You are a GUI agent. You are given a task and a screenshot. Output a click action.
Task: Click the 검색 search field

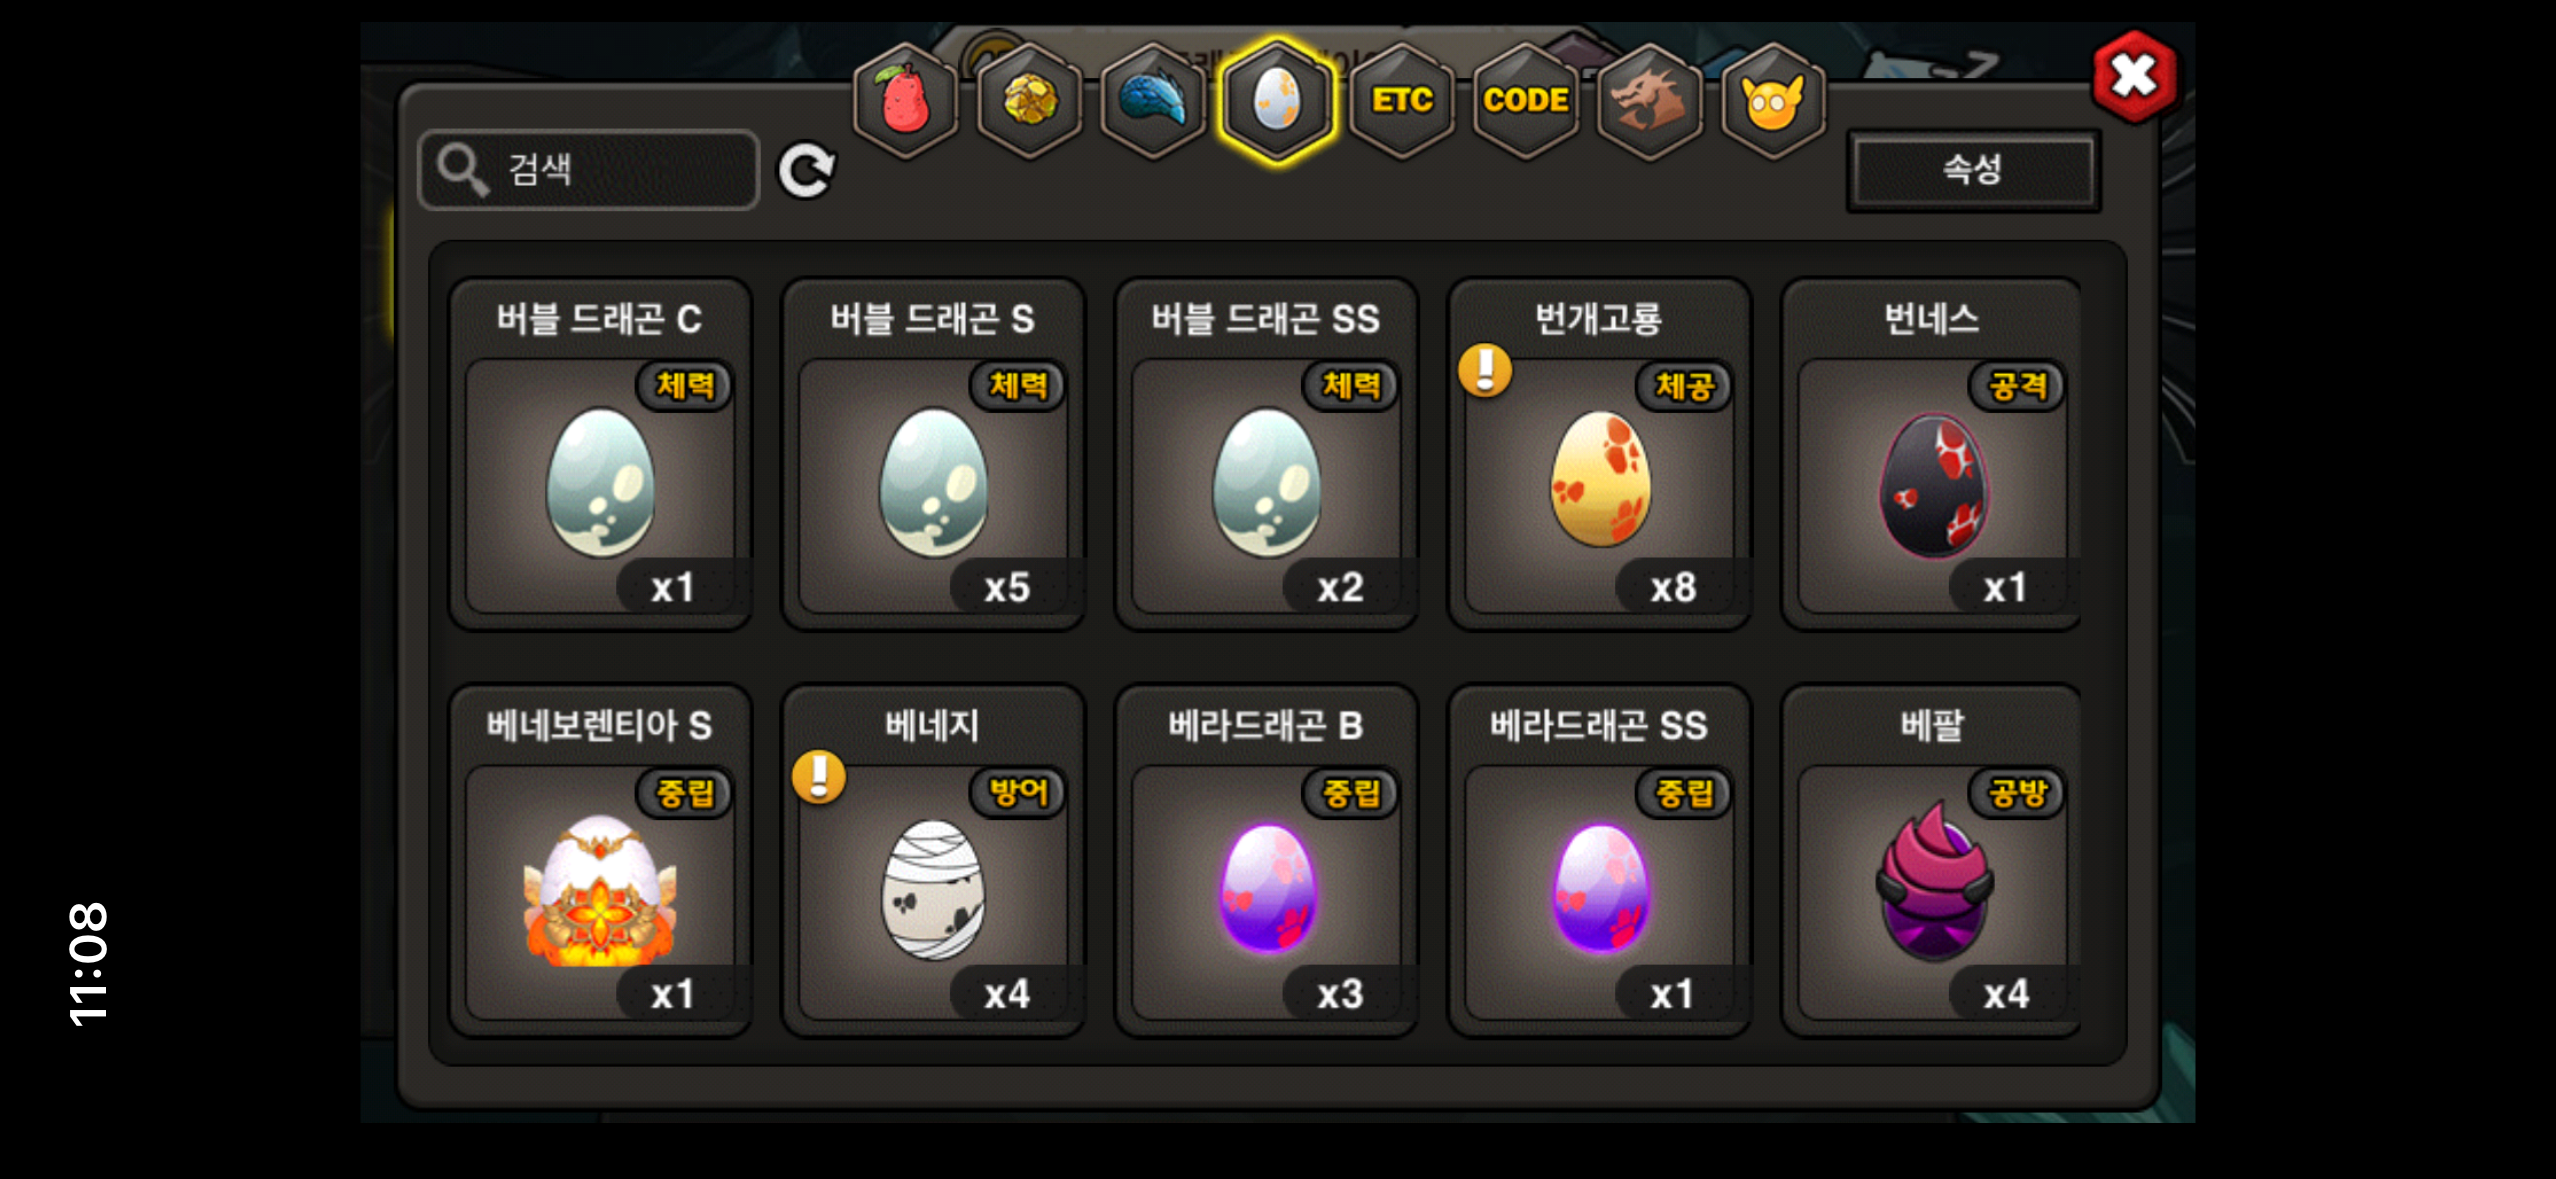589,170
